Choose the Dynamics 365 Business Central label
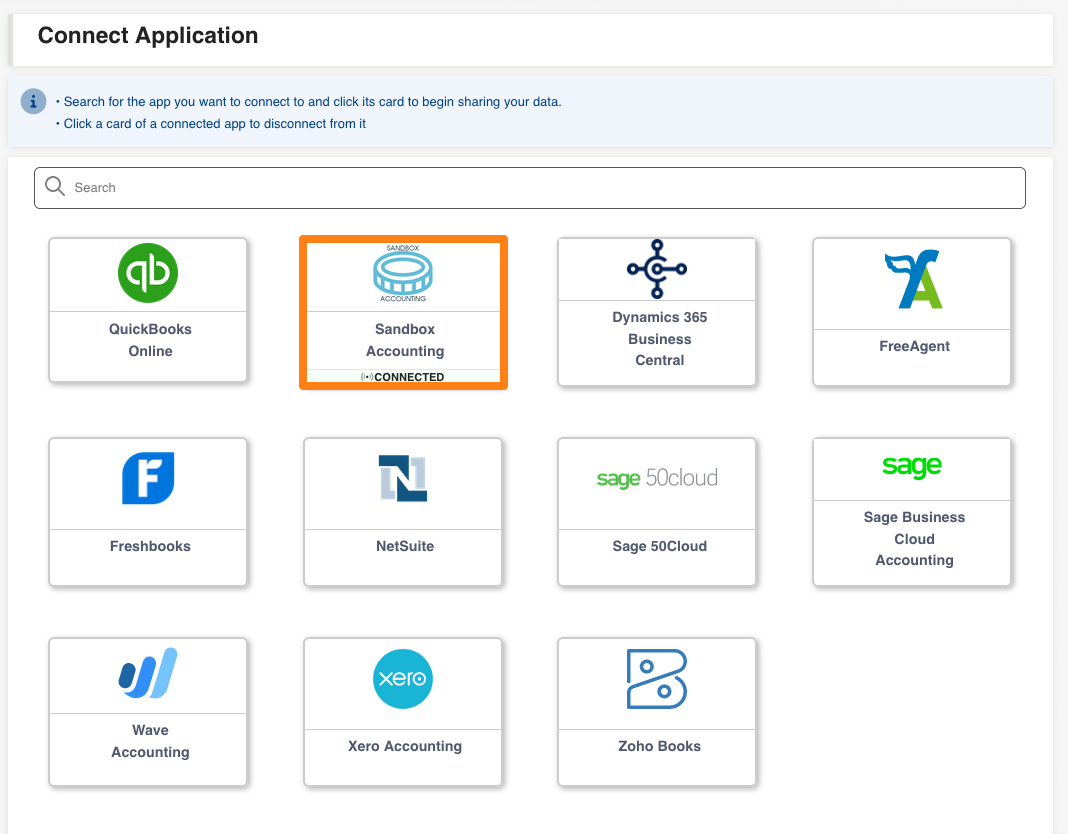The image size is (1068, 834). (659, 339)
